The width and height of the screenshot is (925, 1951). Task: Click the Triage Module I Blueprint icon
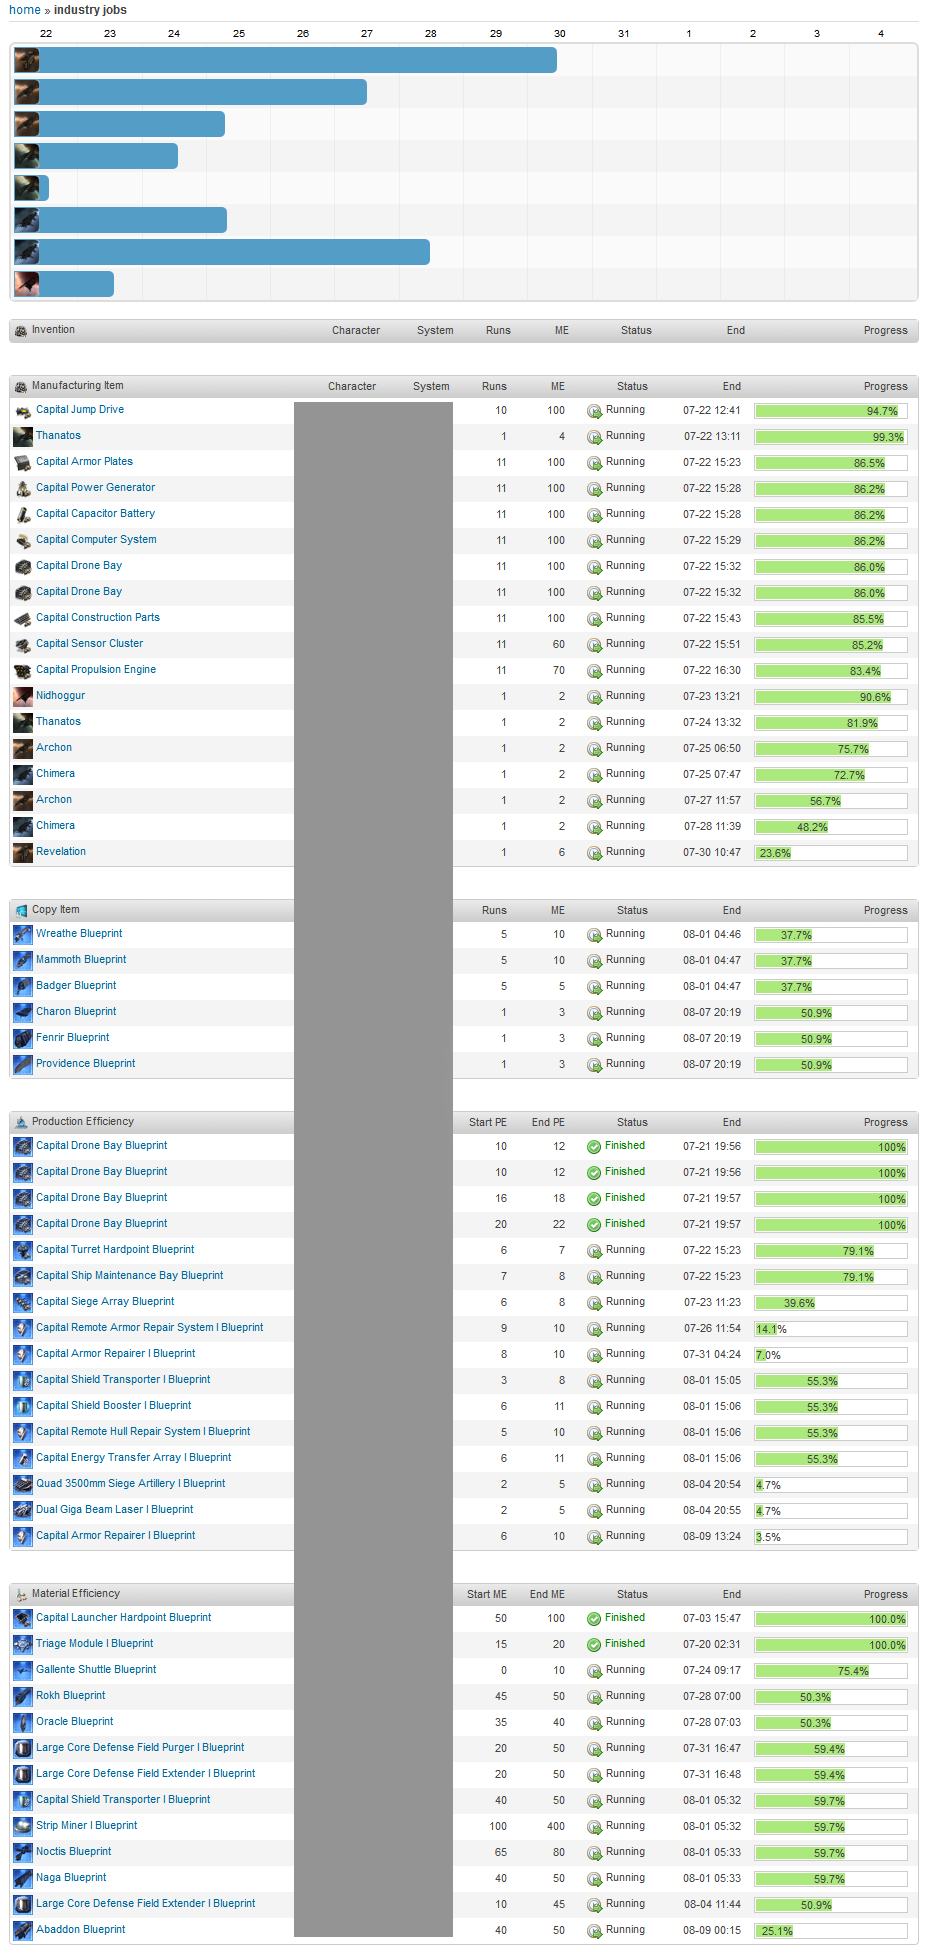coord(22,1645)
